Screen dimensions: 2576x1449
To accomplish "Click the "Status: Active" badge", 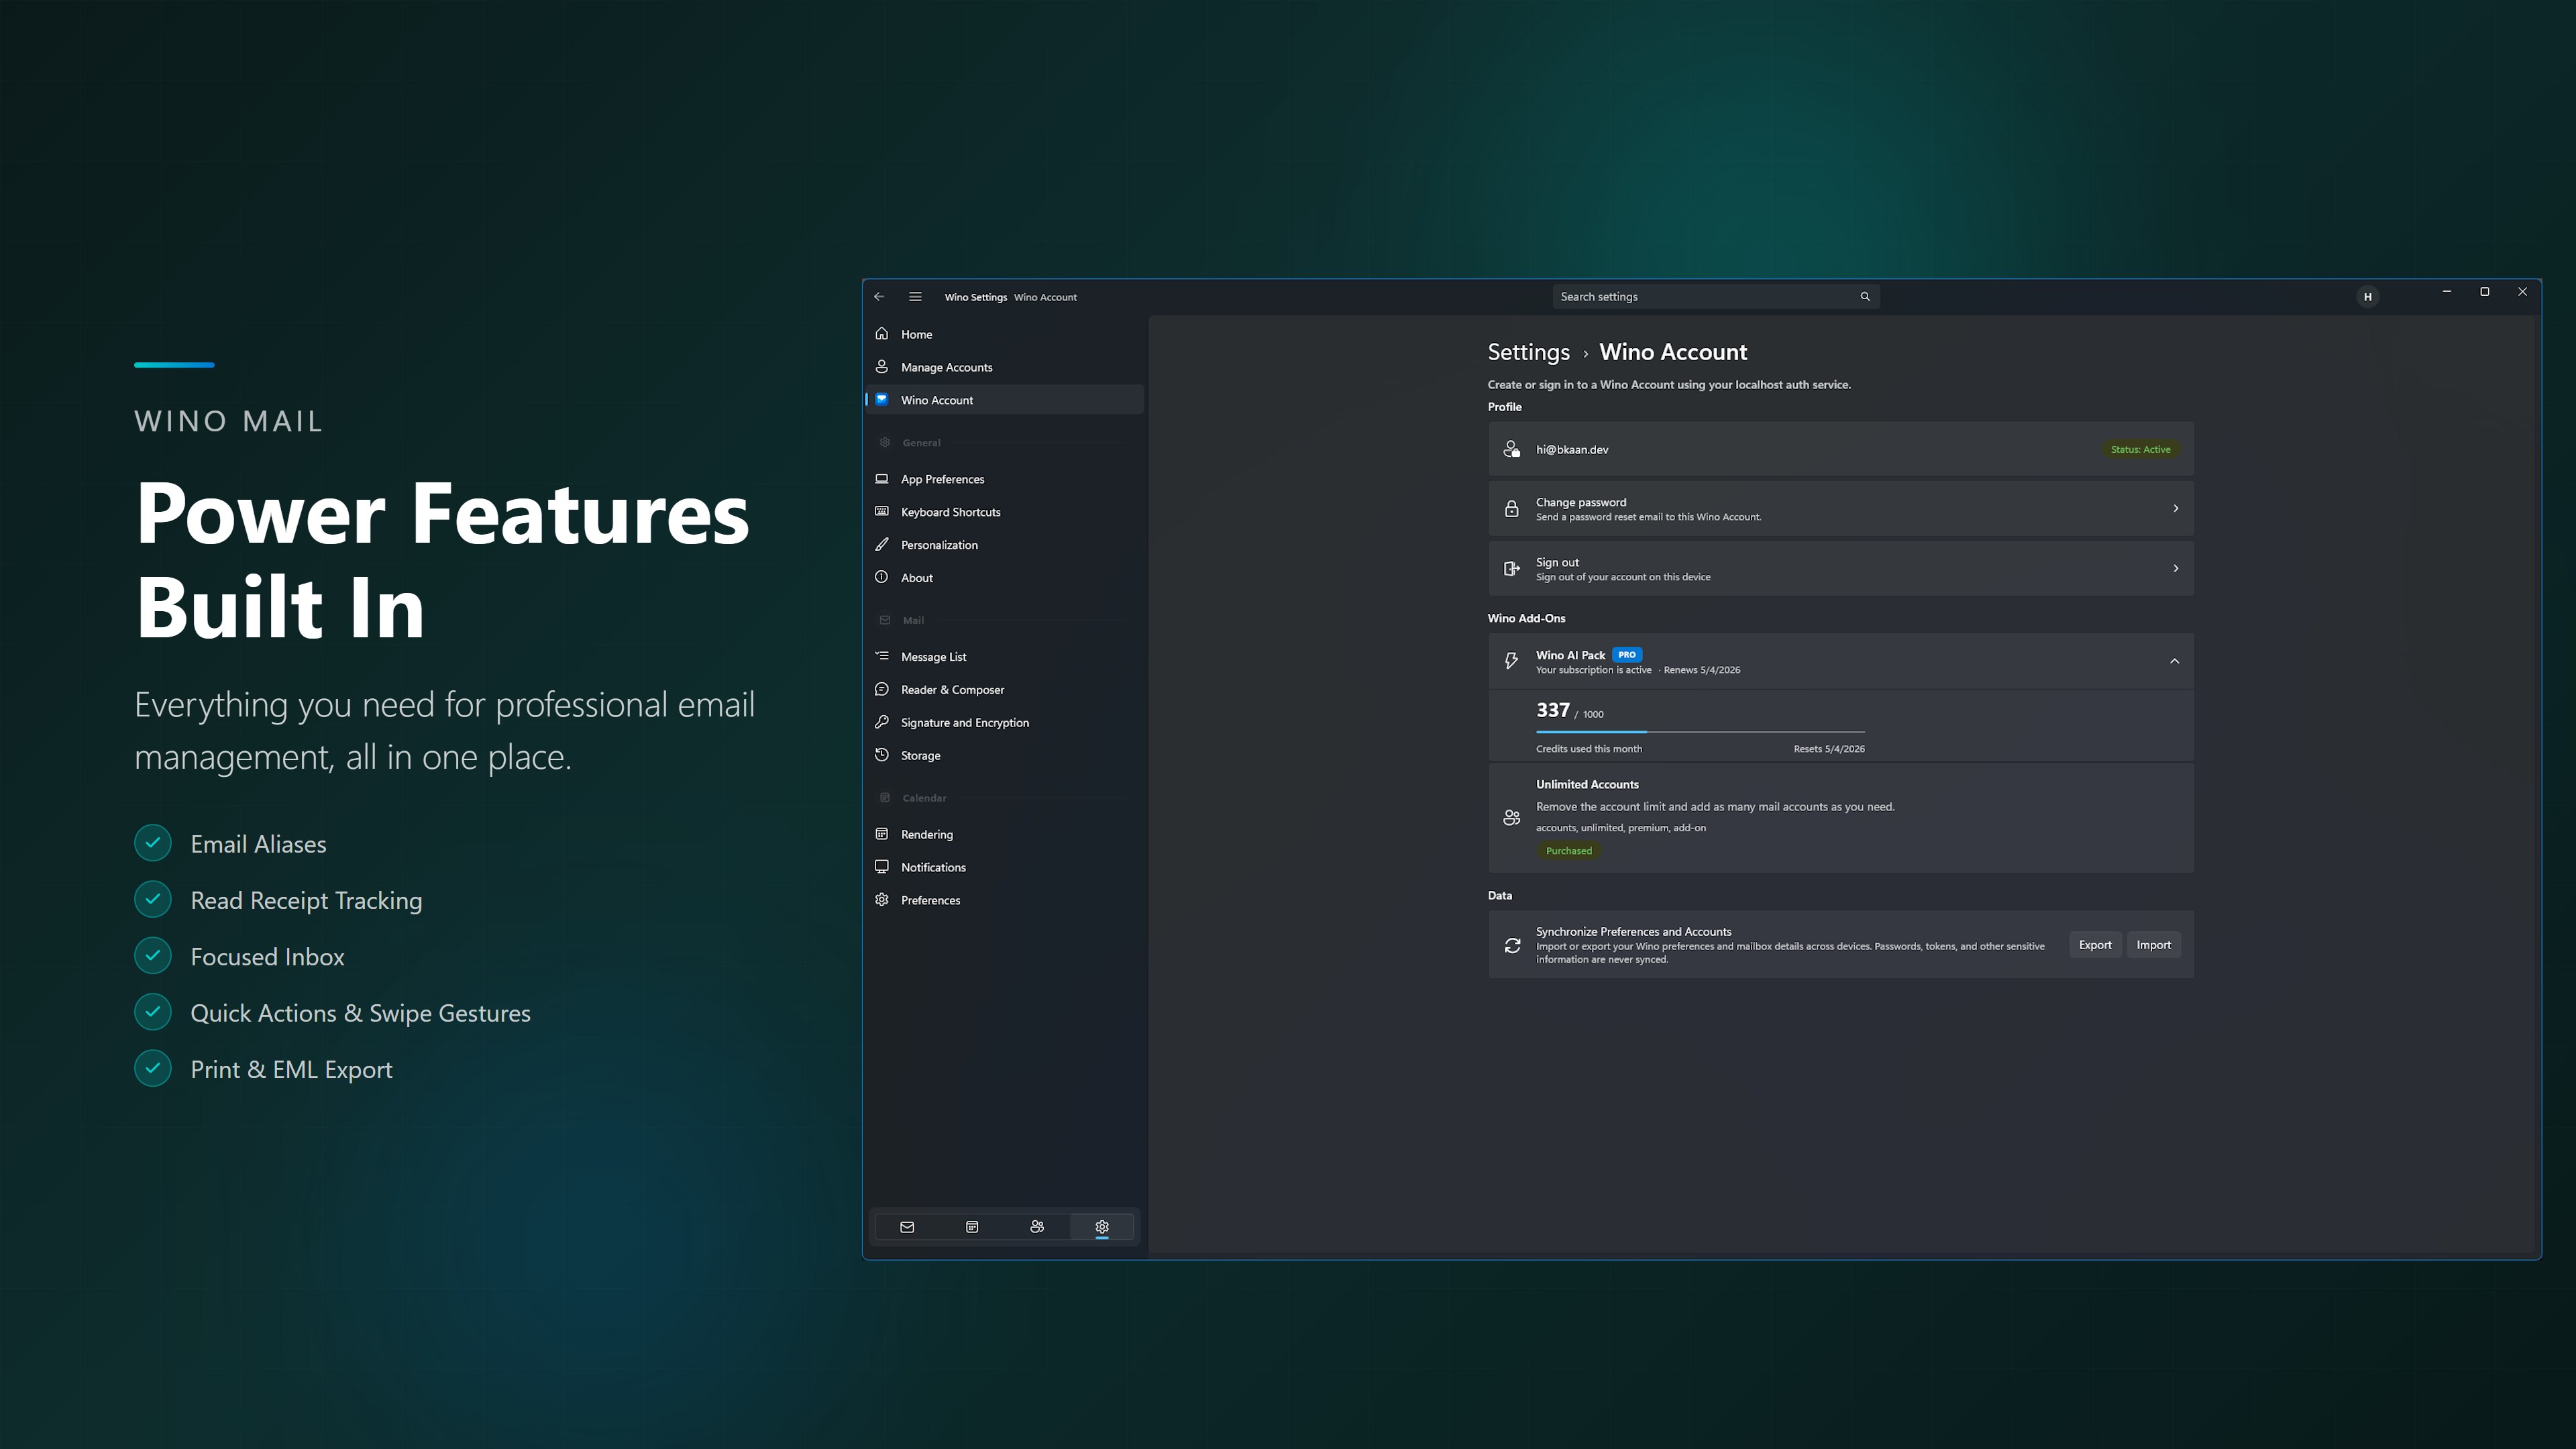I will pyautogui.click(x=2140, y=450).
